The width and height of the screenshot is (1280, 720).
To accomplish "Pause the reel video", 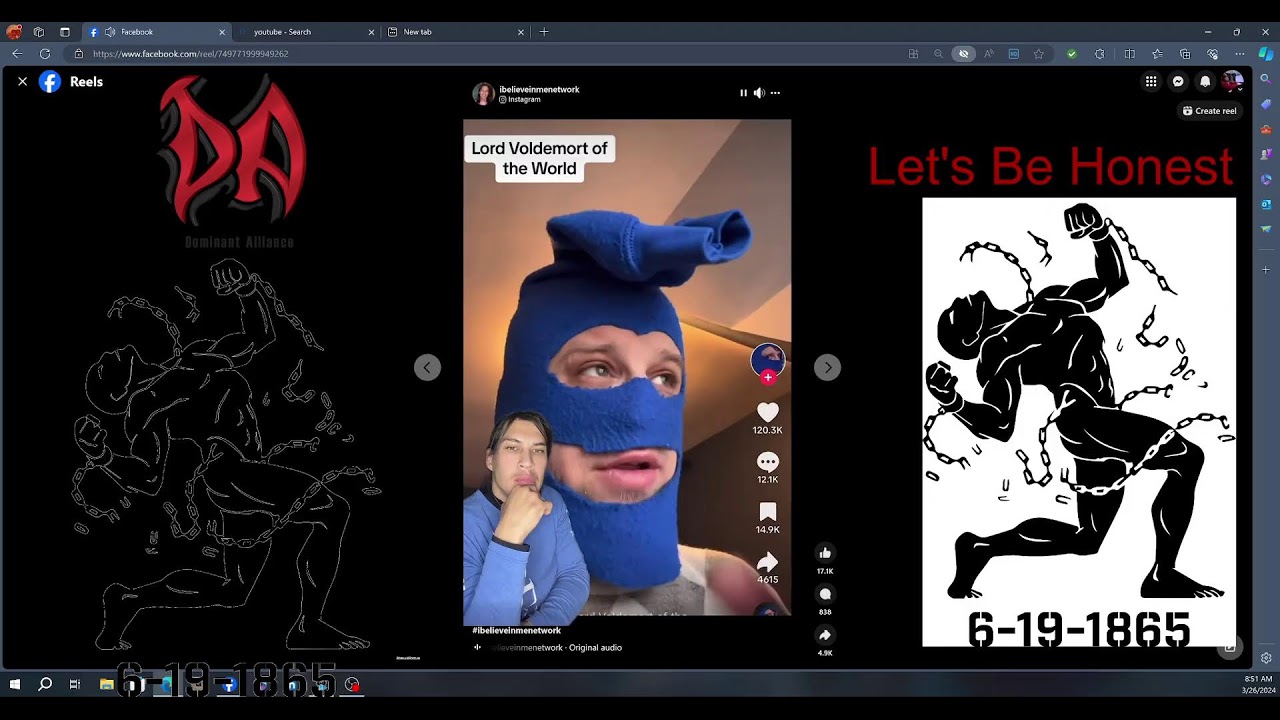I will point(743,93).
